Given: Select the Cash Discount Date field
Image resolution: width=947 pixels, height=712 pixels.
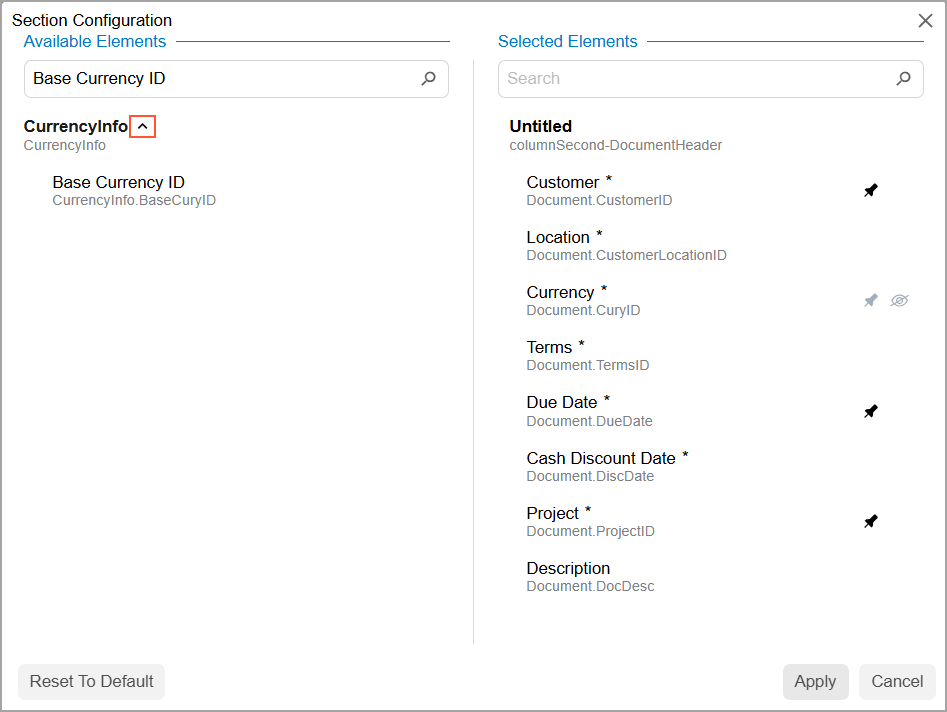Looking at the screenshot, I should pos(601,459).
